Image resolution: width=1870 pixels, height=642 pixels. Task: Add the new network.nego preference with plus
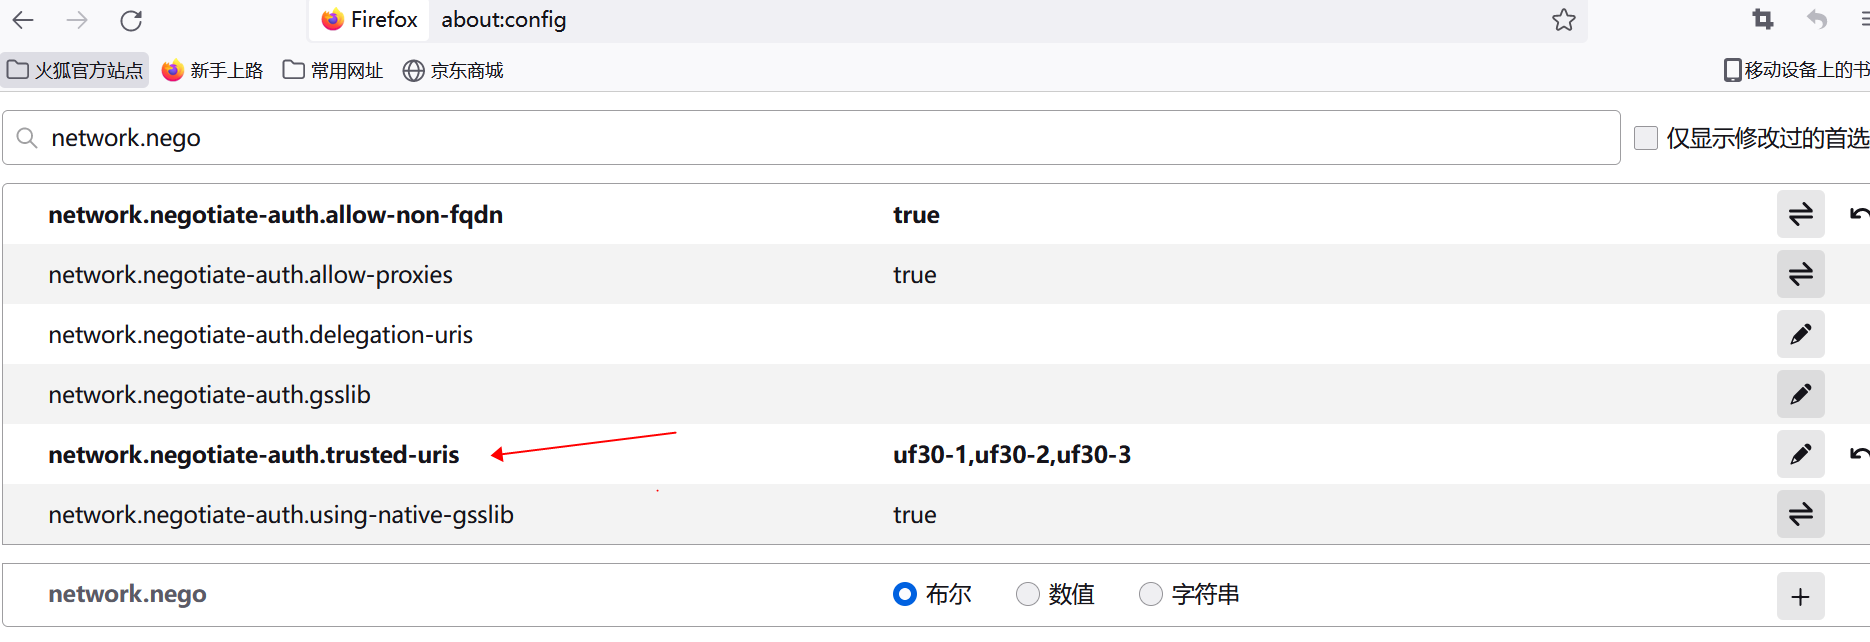coord(1800,597)
